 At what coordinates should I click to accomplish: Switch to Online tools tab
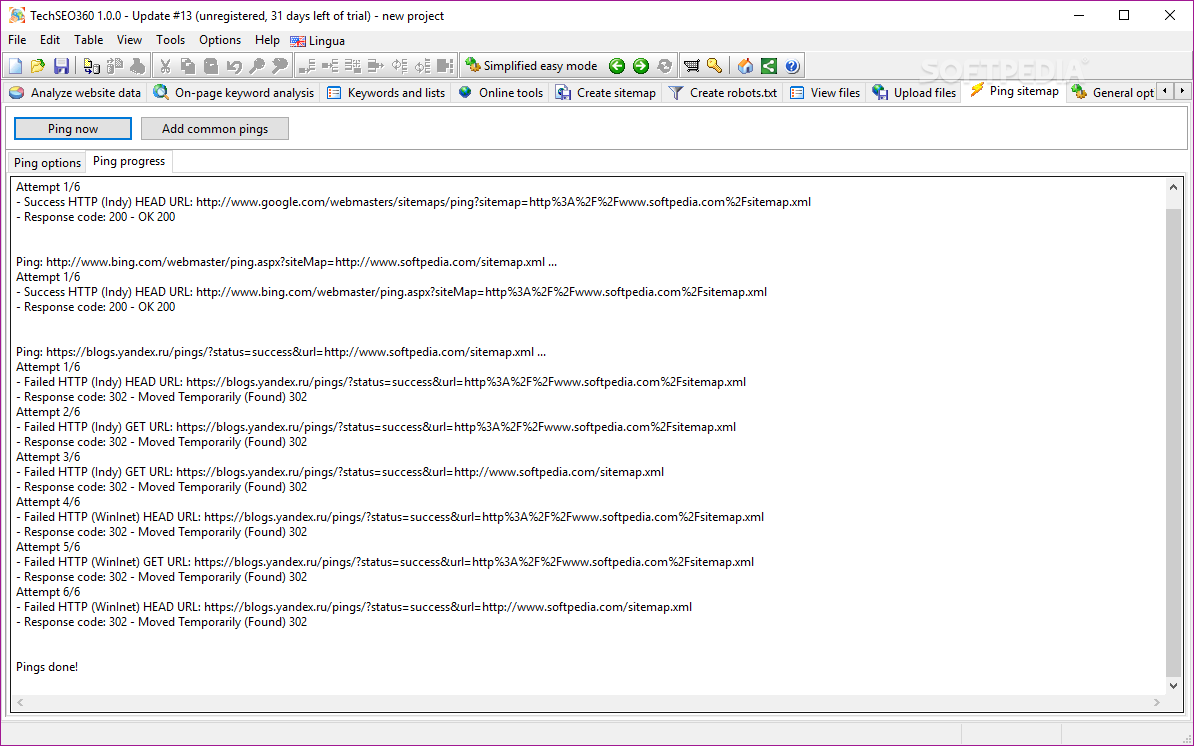(500, 93)
